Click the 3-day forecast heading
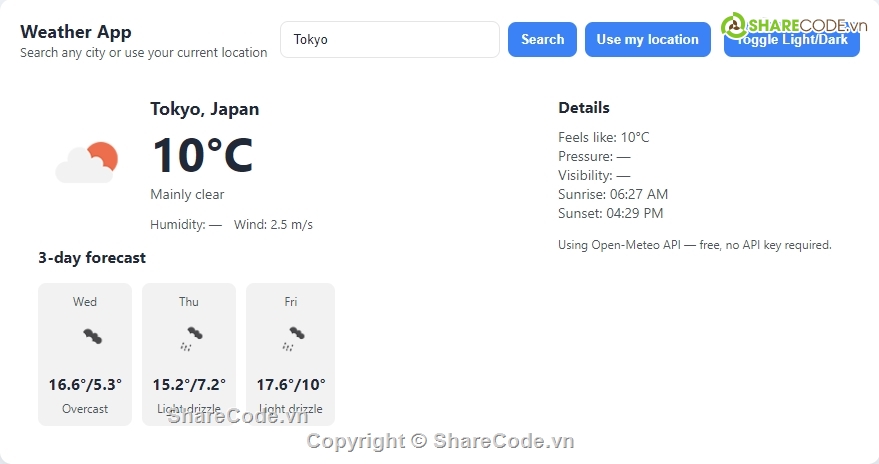This screenshot has width=879, height=464. [92, 258]
